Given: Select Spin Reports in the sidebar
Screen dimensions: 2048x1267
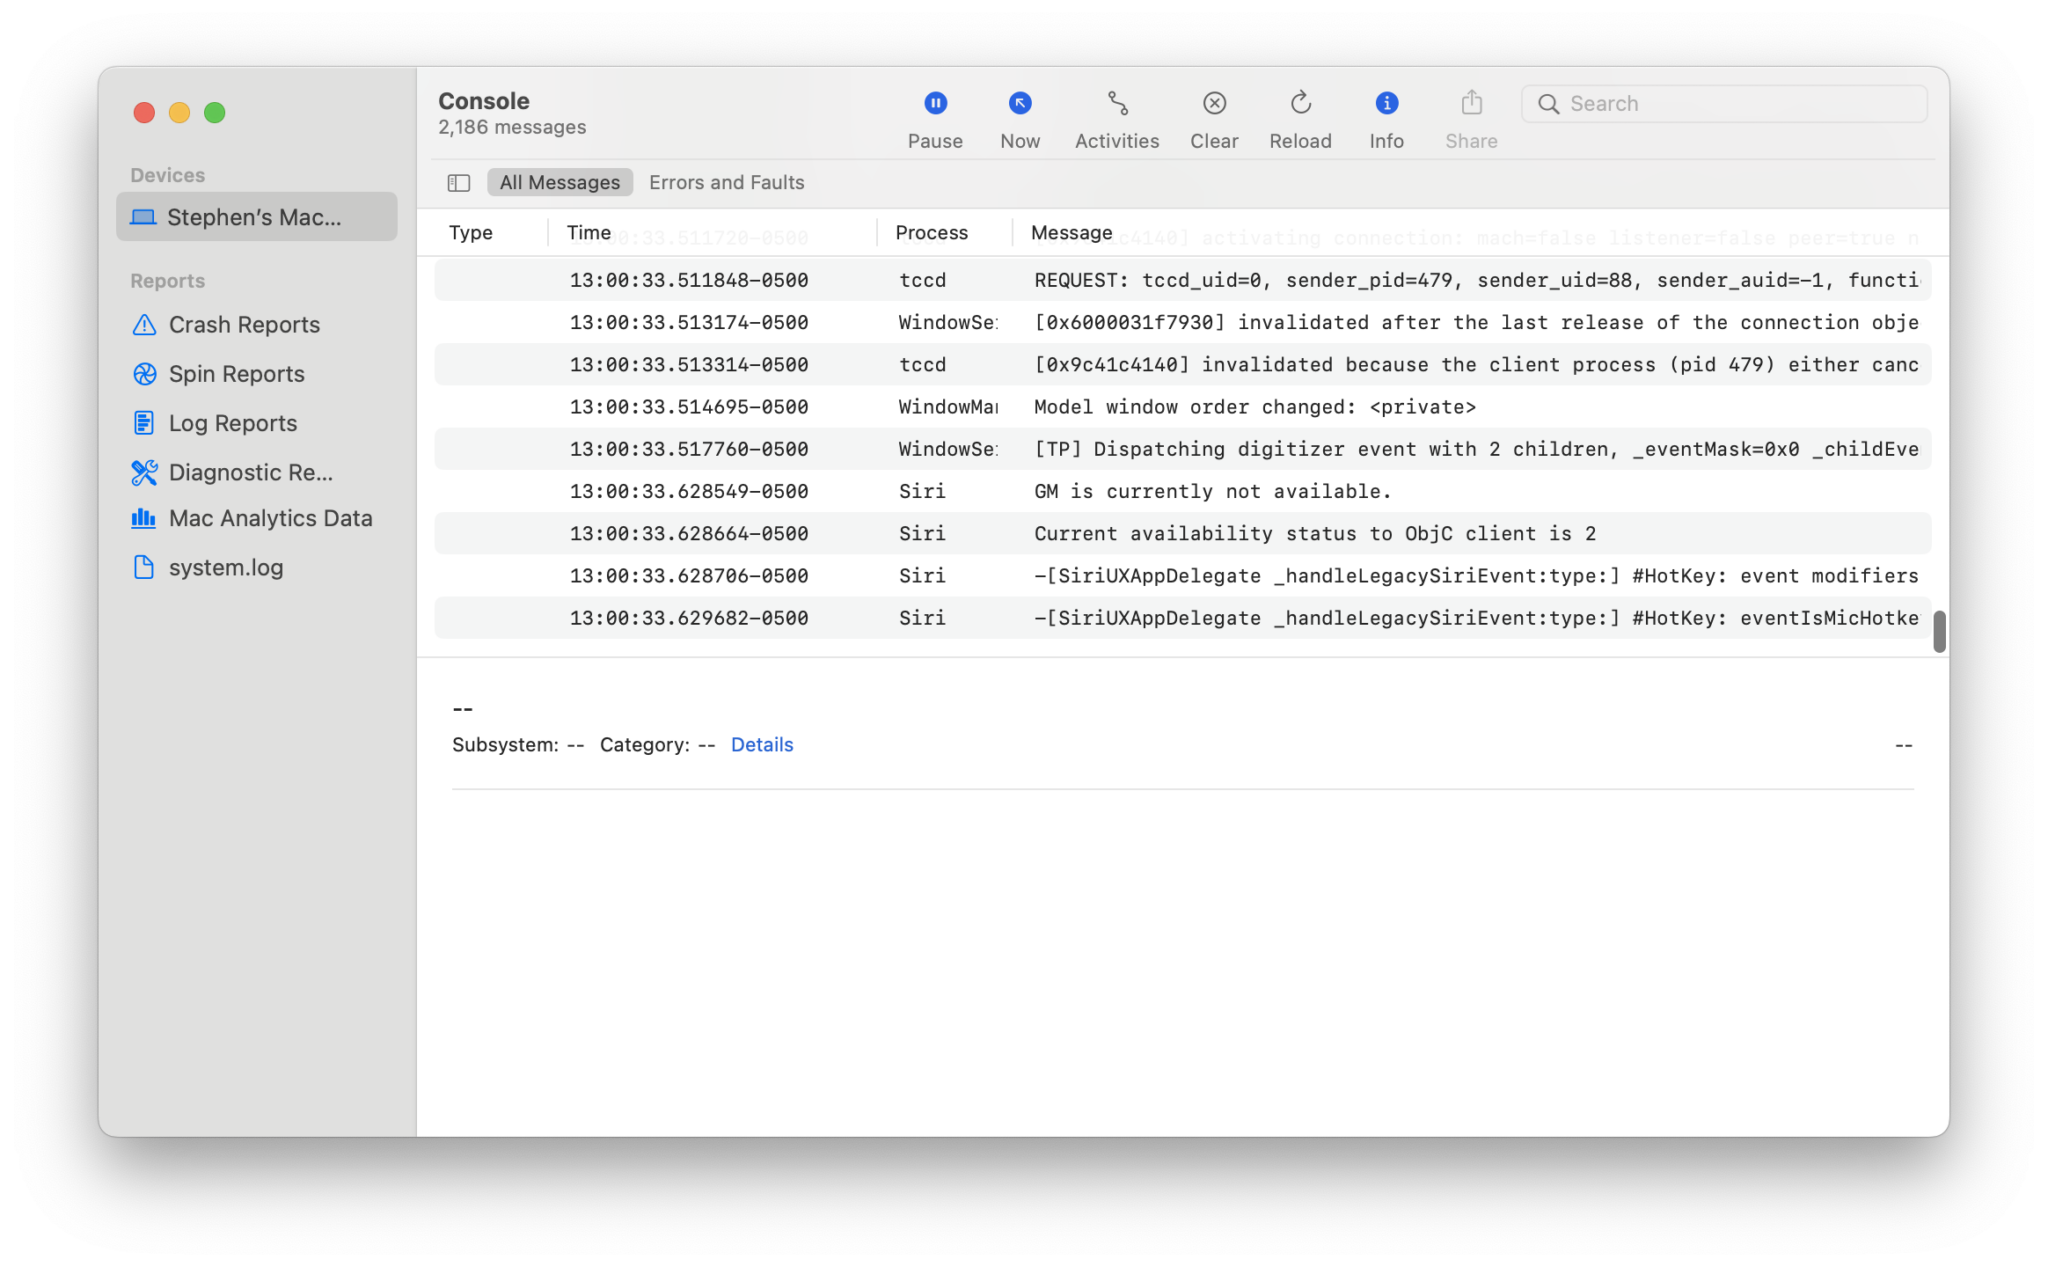Looking at the screenshot, I should [x=236, y=373].
